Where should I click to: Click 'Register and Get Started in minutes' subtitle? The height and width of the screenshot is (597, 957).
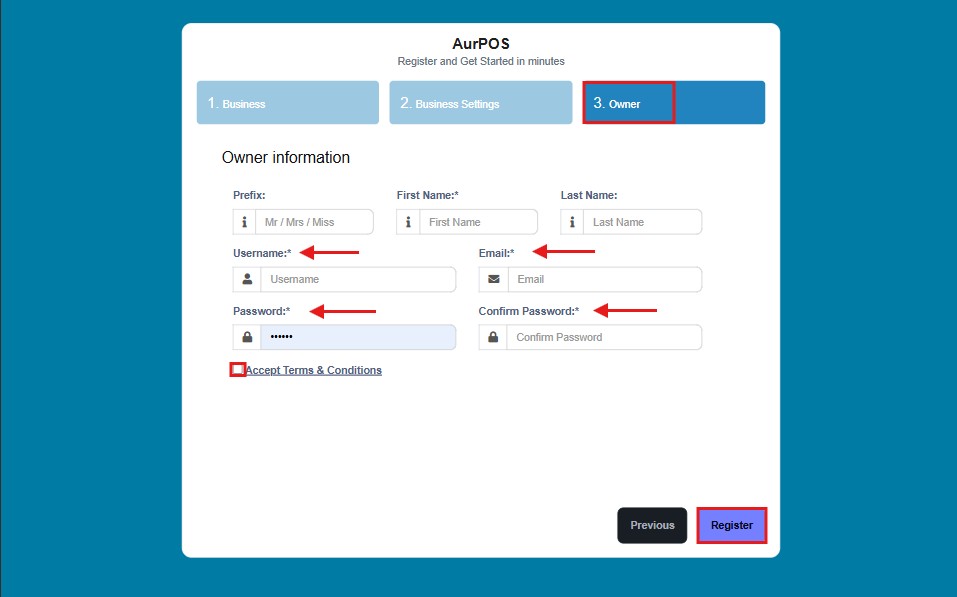481,61
